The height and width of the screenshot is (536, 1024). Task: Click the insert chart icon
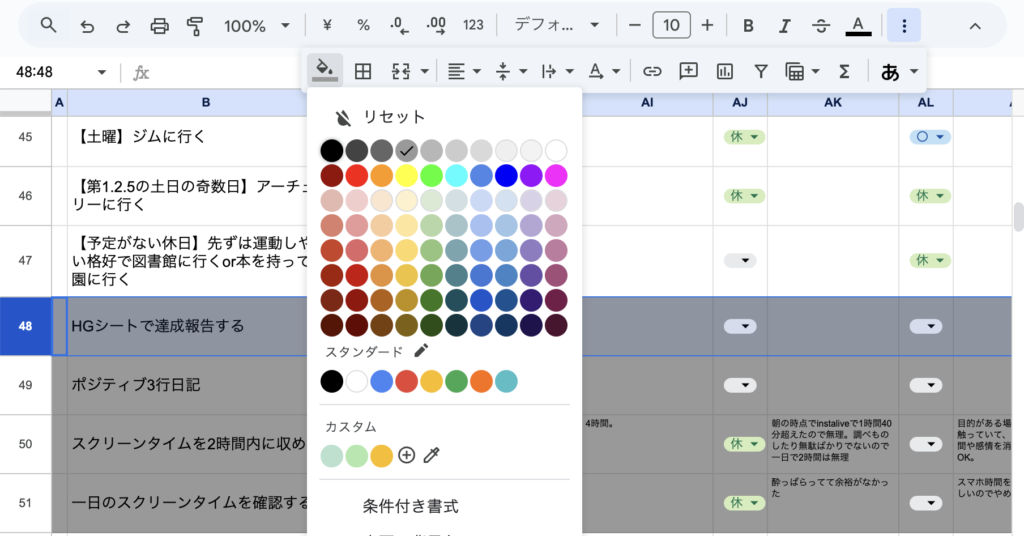pos(725,71)
